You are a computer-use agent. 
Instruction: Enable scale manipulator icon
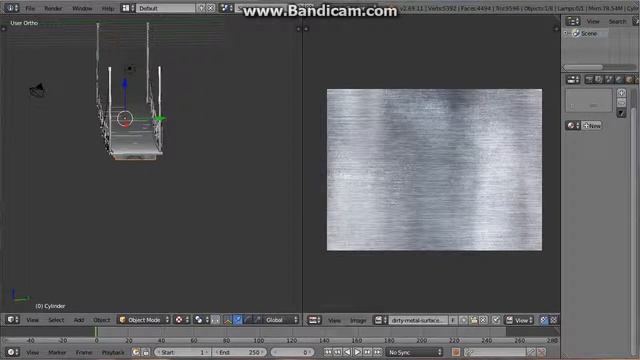[x=257, y=320]
